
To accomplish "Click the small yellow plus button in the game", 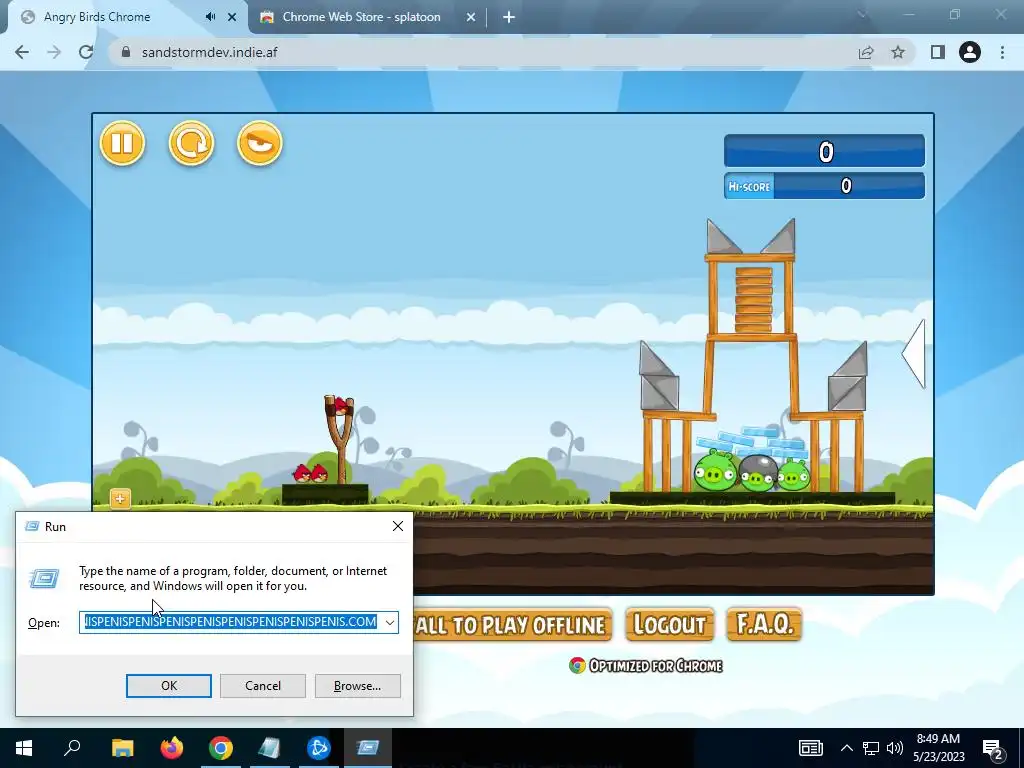I will [x=120, y=499].
